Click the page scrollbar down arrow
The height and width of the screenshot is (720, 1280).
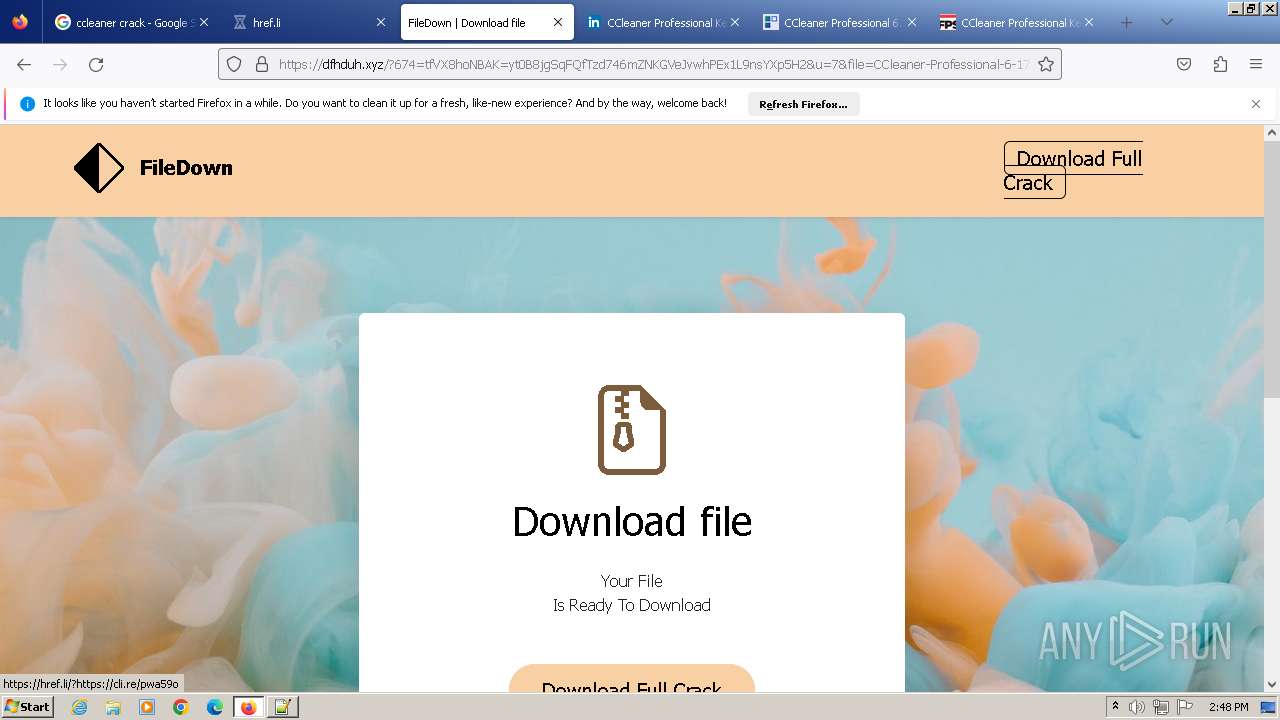point(1272,685)
